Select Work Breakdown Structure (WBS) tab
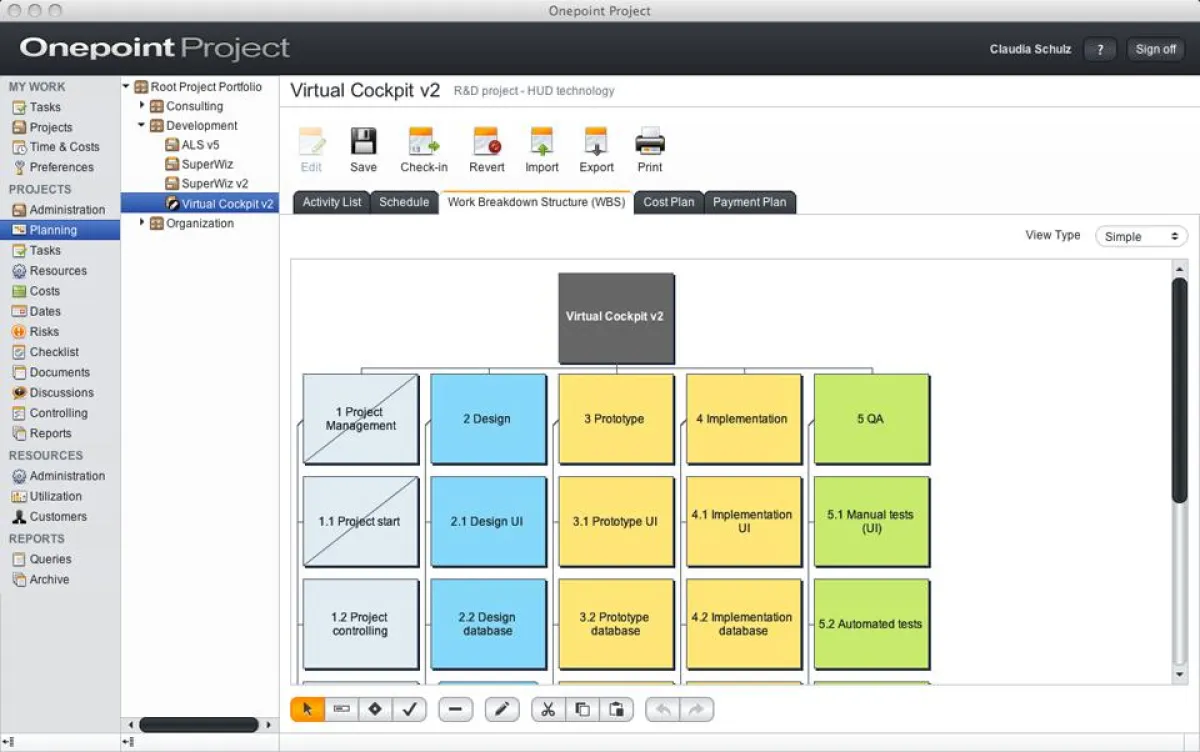Image resolution: width=1200 pixels, height=752 pixels. pyautogui.click(x=536, y=202)
